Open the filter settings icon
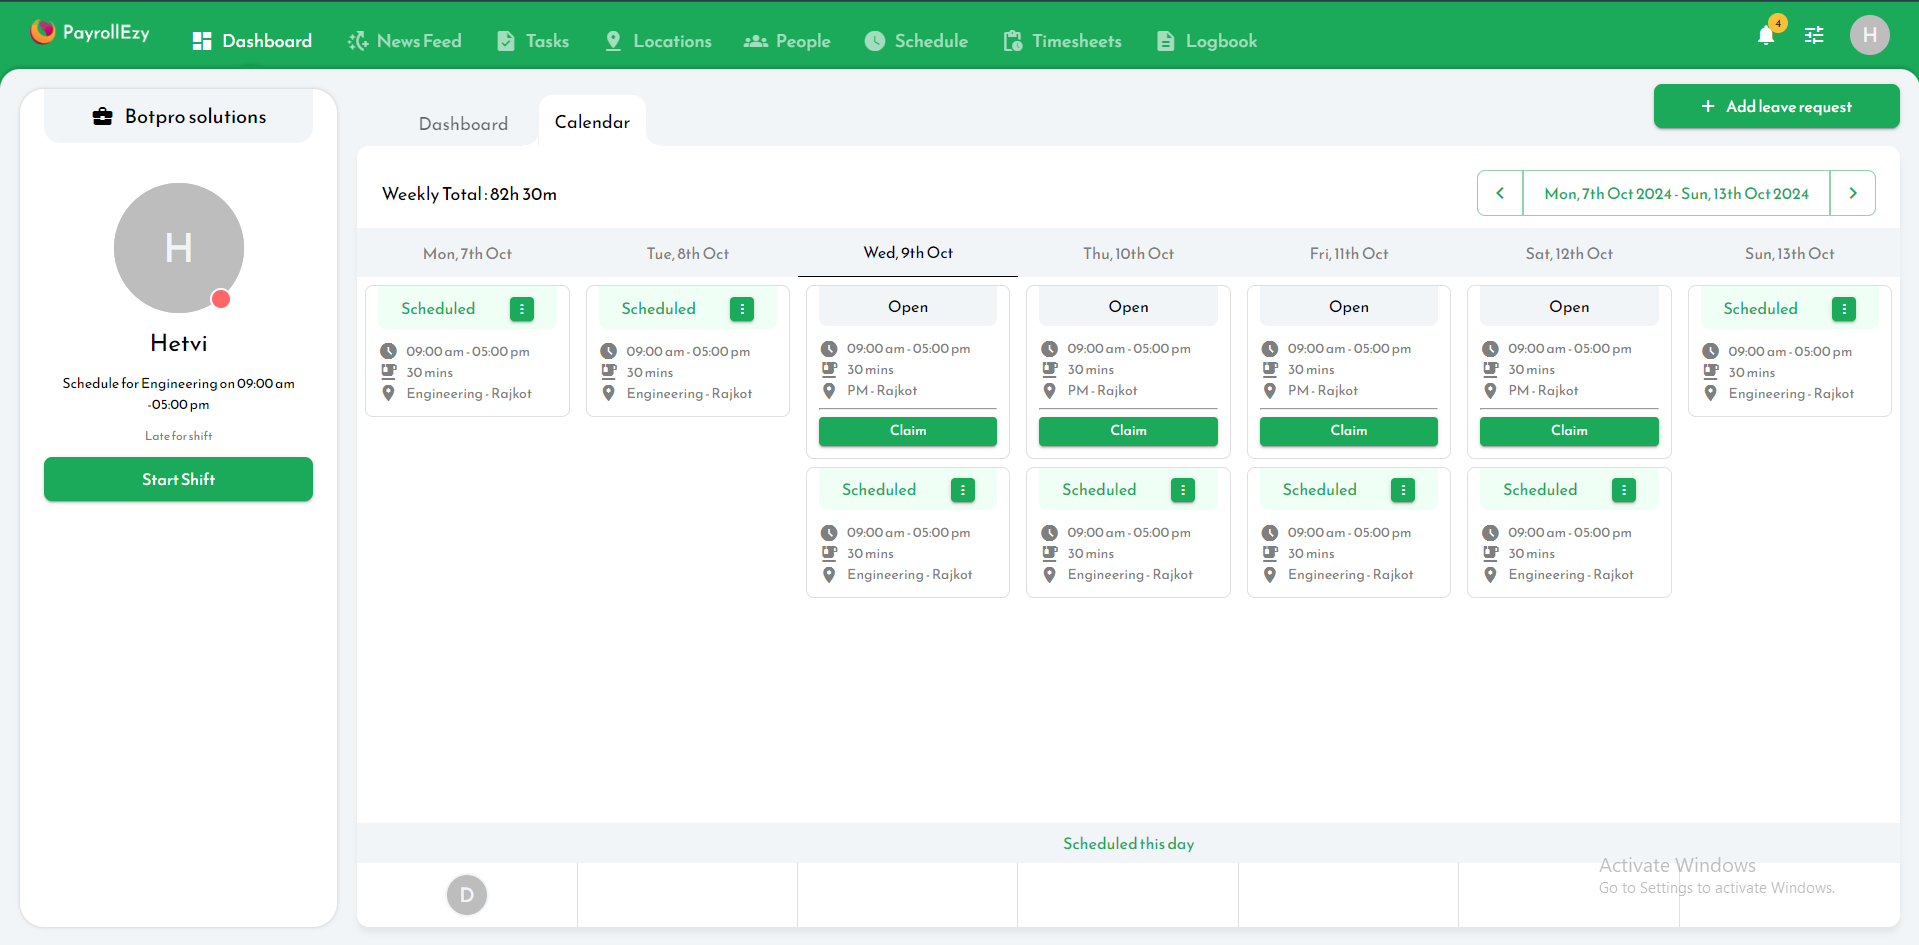1919x945 pixels. click(x=1814, y=35)
